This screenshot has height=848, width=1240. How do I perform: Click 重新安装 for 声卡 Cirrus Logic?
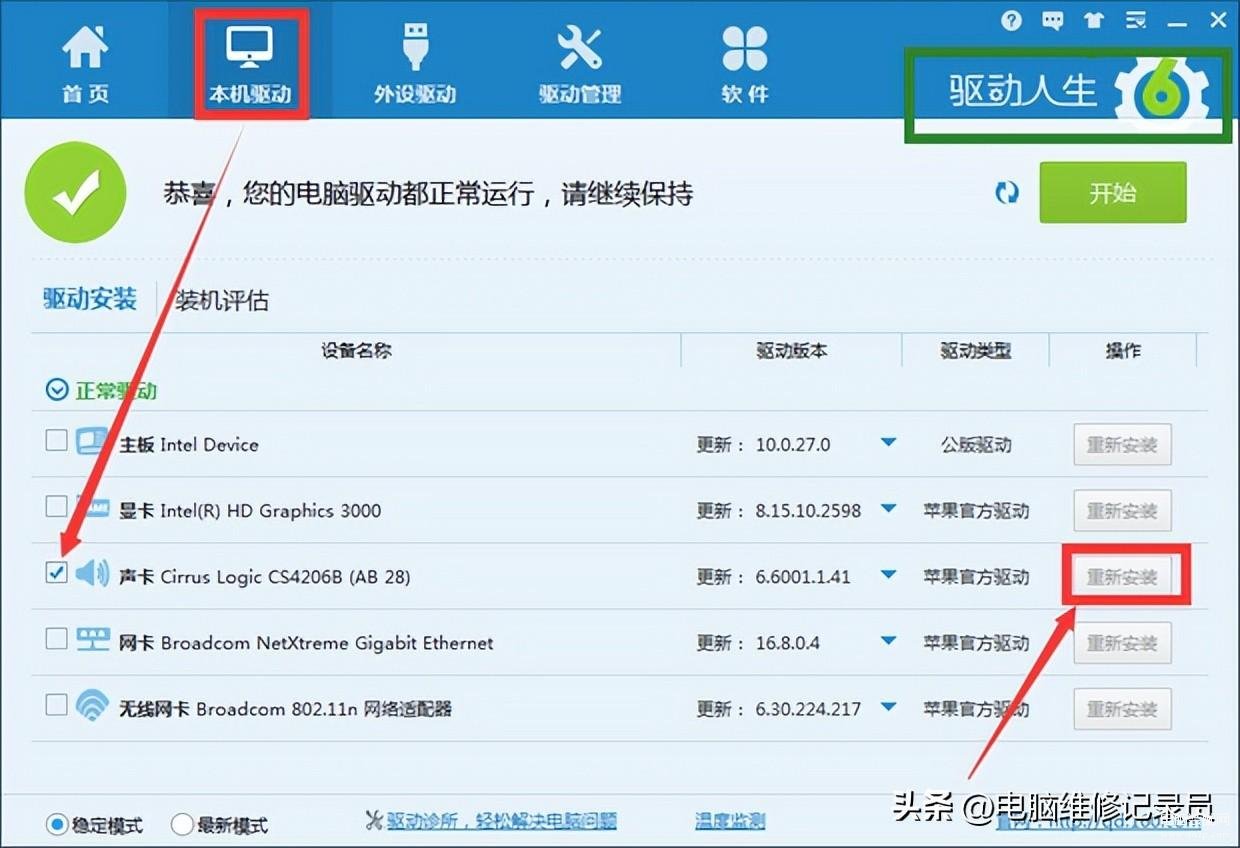pos(1122,576)
